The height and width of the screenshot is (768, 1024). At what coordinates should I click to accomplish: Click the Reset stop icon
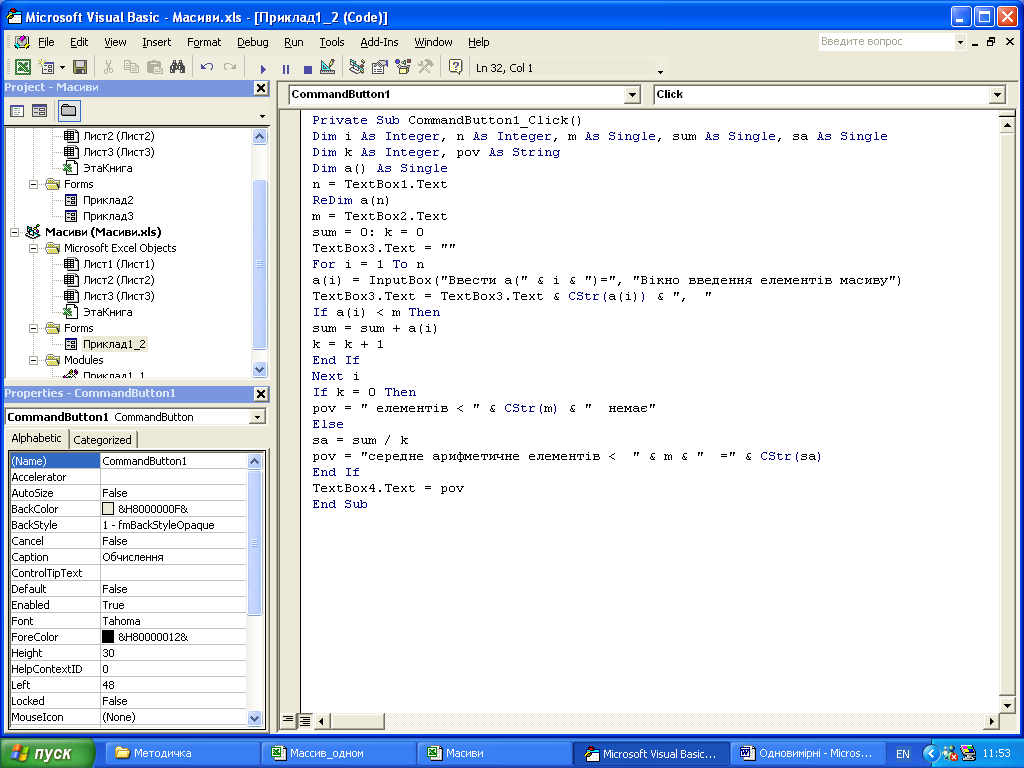[308, 69]
